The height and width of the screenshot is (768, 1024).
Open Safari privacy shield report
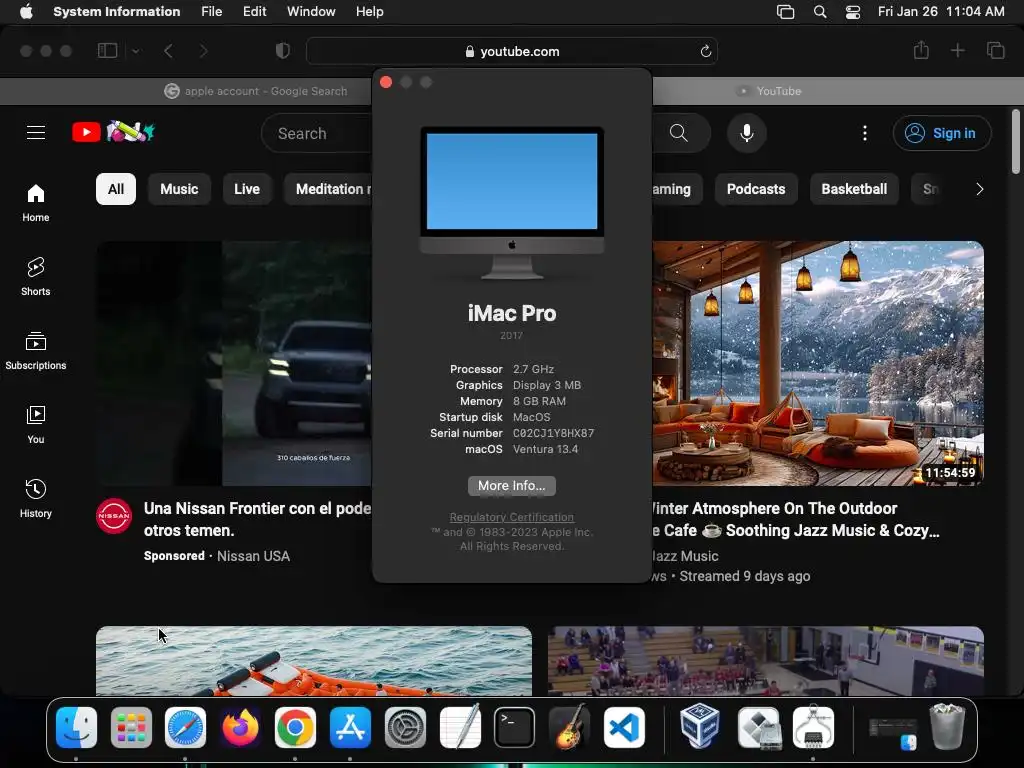(x=283, y=51)
